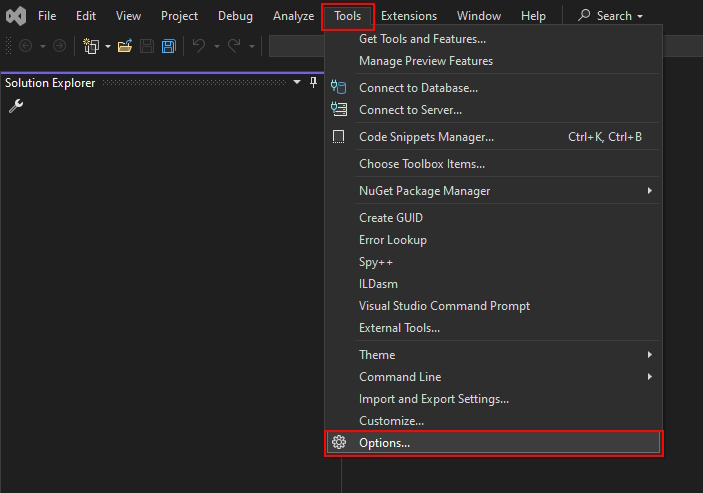Screen dimensions: 703x493
Task: Expand the Theme submenu
Action: point(650,355)
